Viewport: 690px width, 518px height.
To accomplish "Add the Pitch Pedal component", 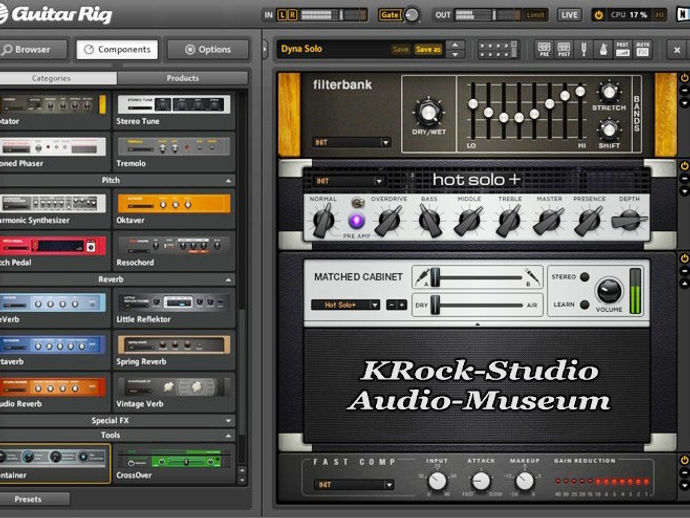I will click(54, 251).
